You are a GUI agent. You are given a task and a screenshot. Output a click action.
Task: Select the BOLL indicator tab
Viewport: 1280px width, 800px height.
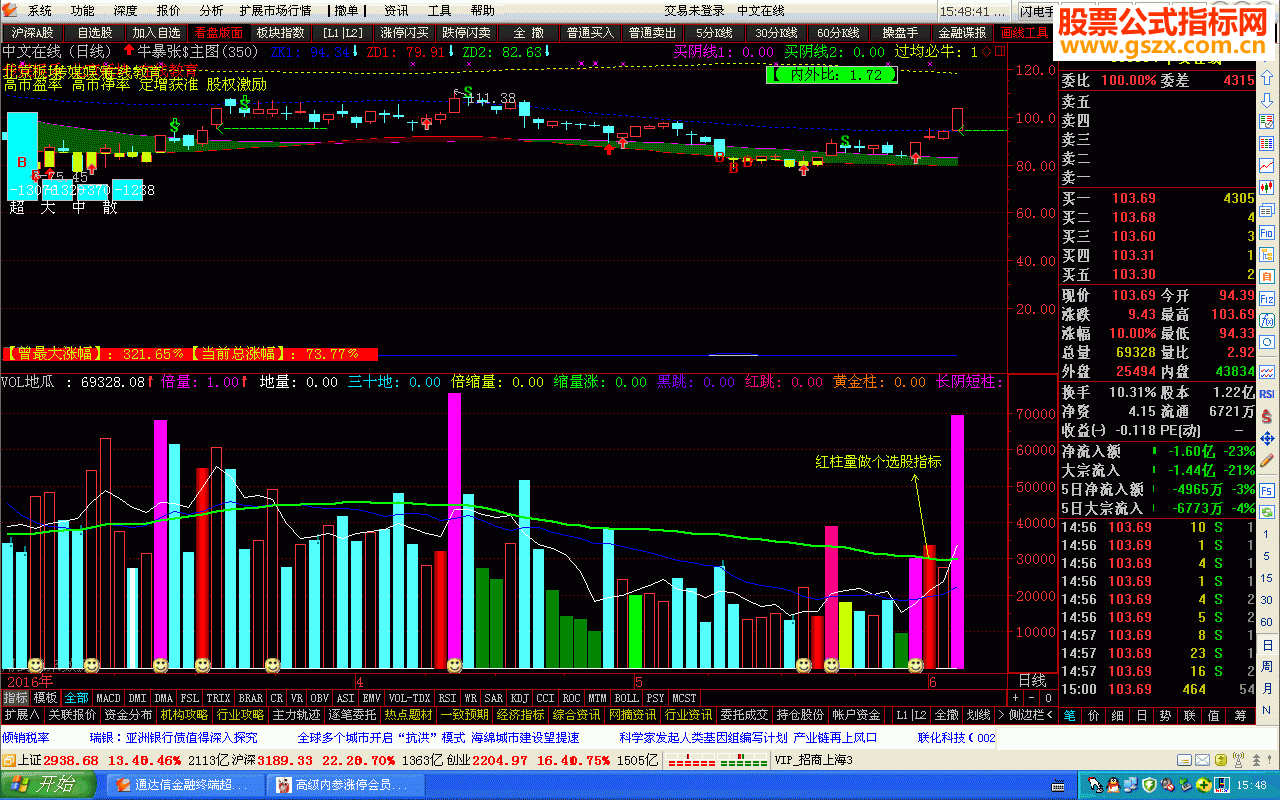[626, 697]
